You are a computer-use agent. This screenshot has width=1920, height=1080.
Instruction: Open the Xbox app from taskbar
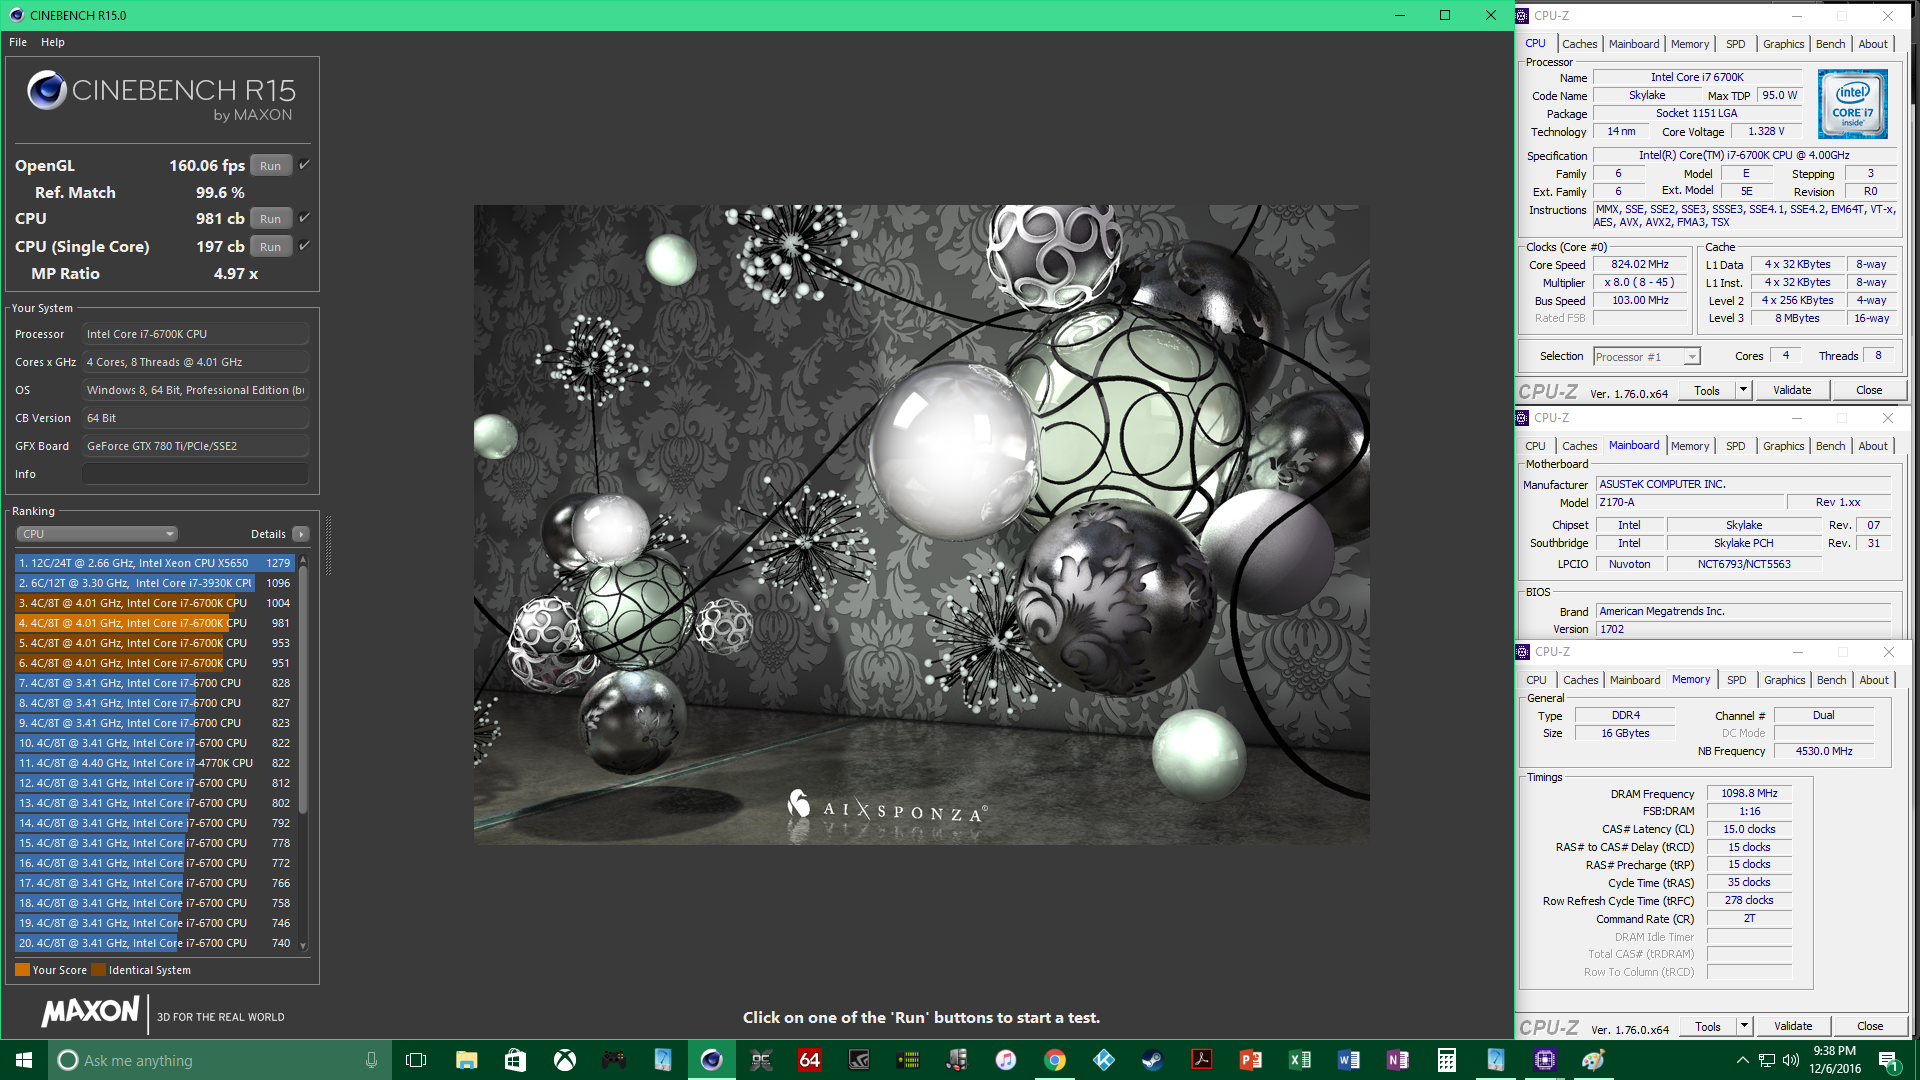point(565,1060)
